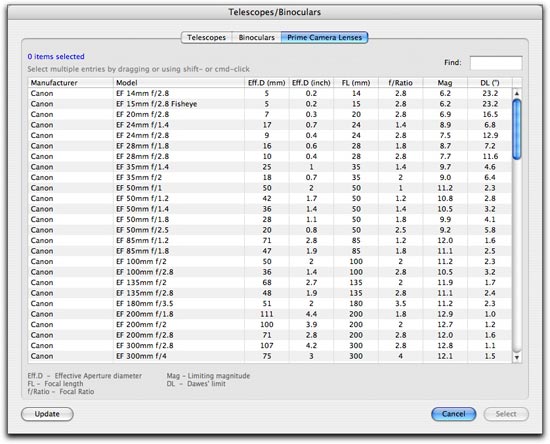Viewport: 550px width, 444px height.
Task: Sort by the Manufacturer column header
Action: coord(71,83)
